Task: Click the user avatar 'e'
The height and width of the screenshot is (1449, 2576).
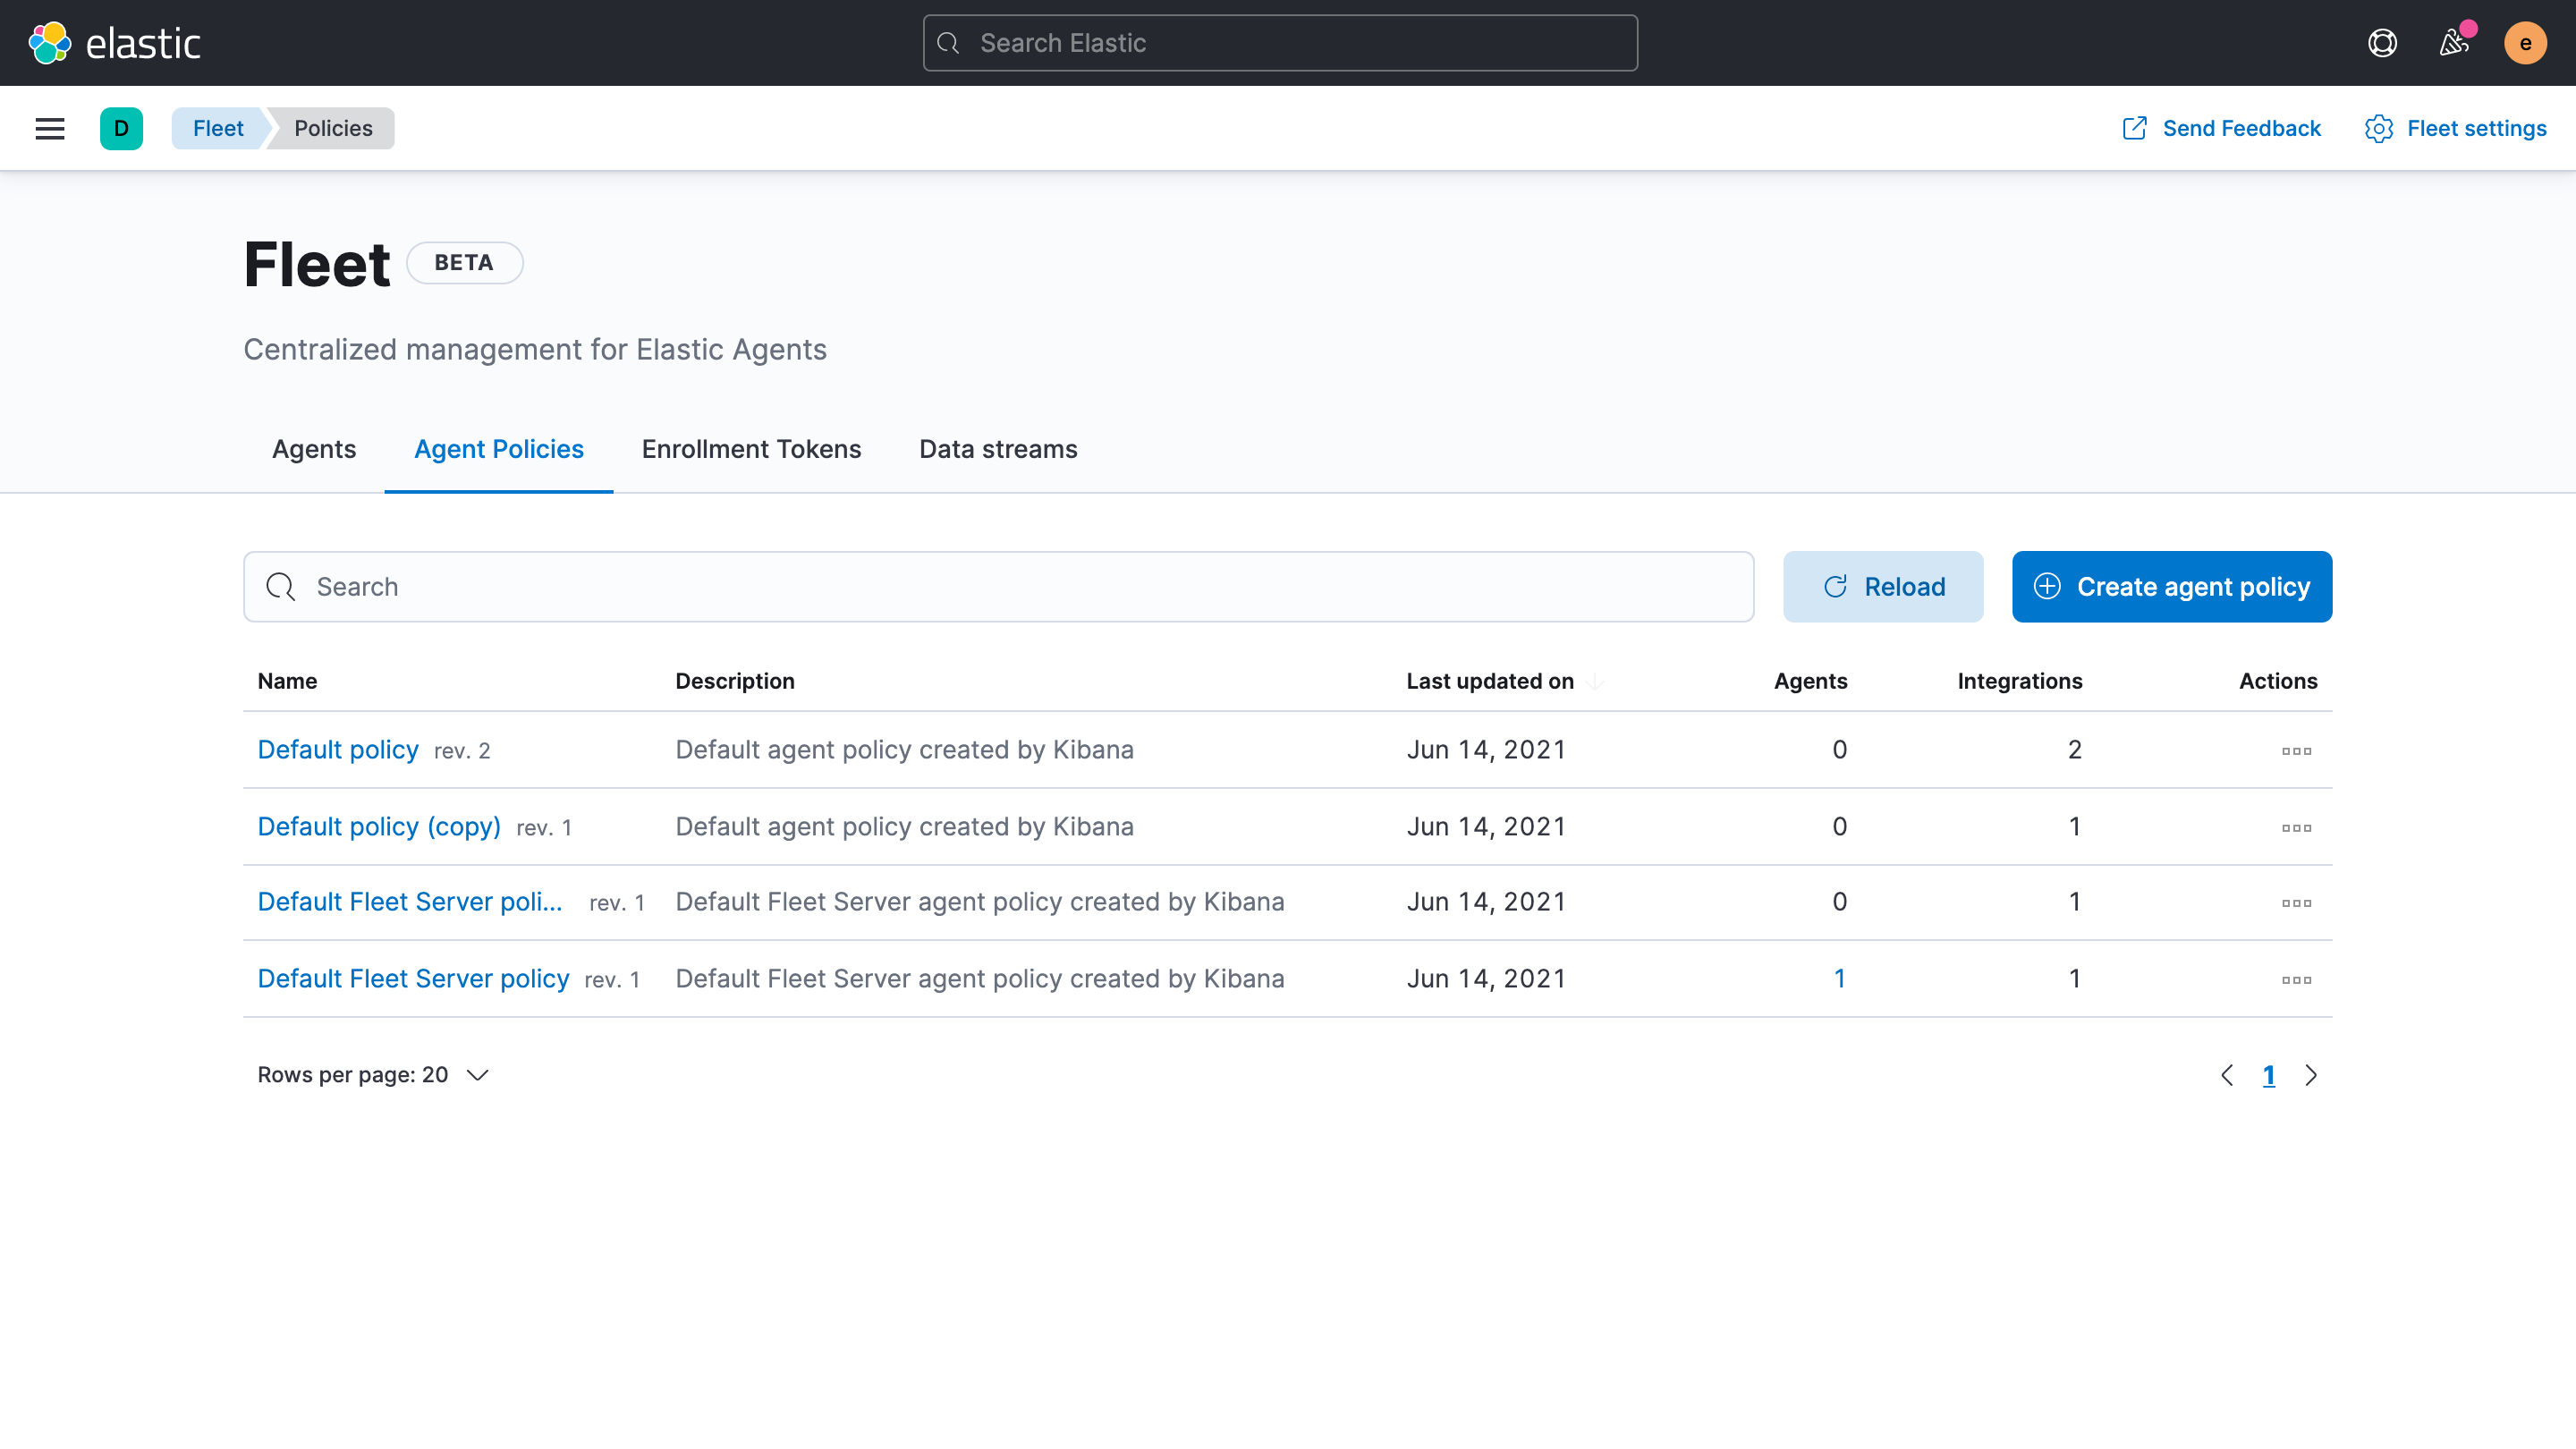Action: tap(2524, 43)
